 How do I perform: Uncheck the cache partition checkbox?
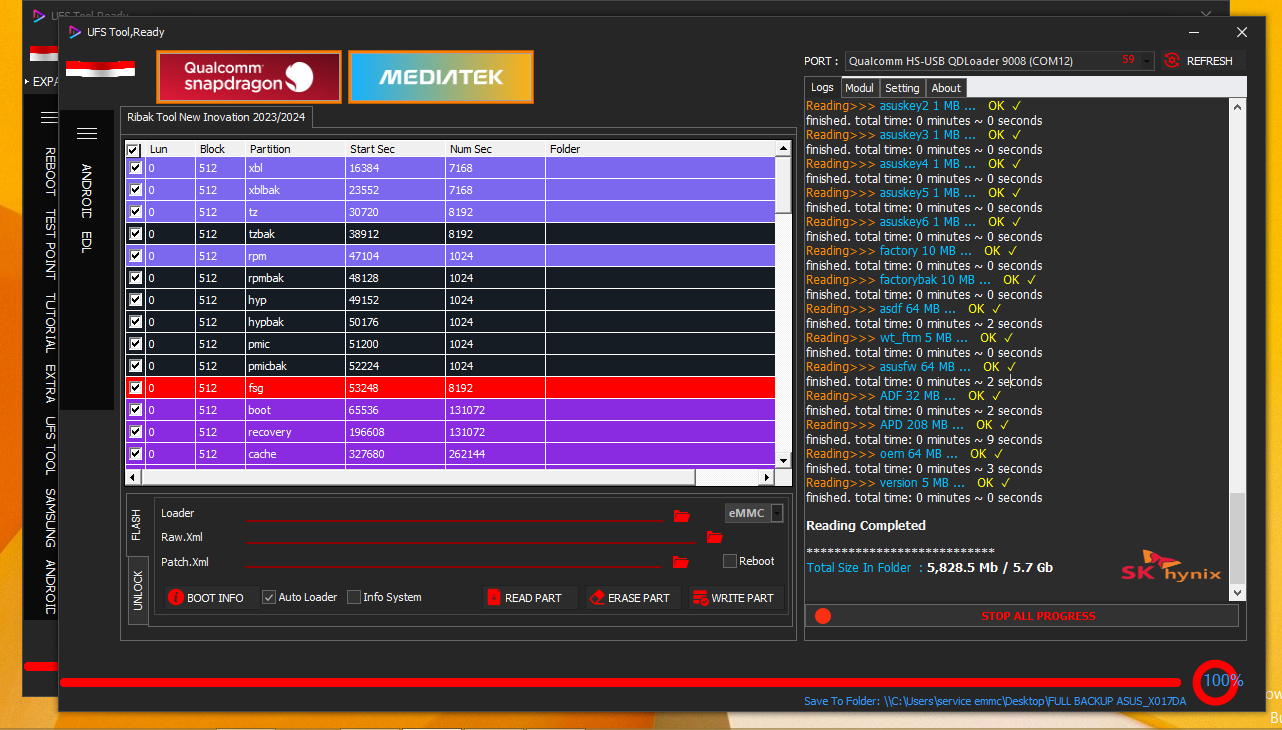tap(135, 454)
